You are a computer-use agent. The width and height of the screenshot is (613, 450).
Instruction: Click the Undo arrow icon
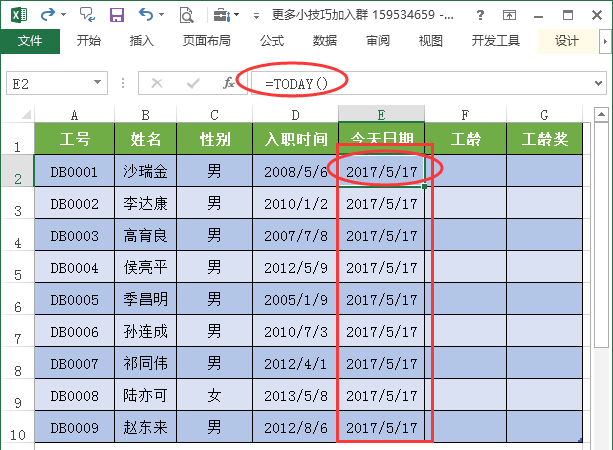[146, 15]
